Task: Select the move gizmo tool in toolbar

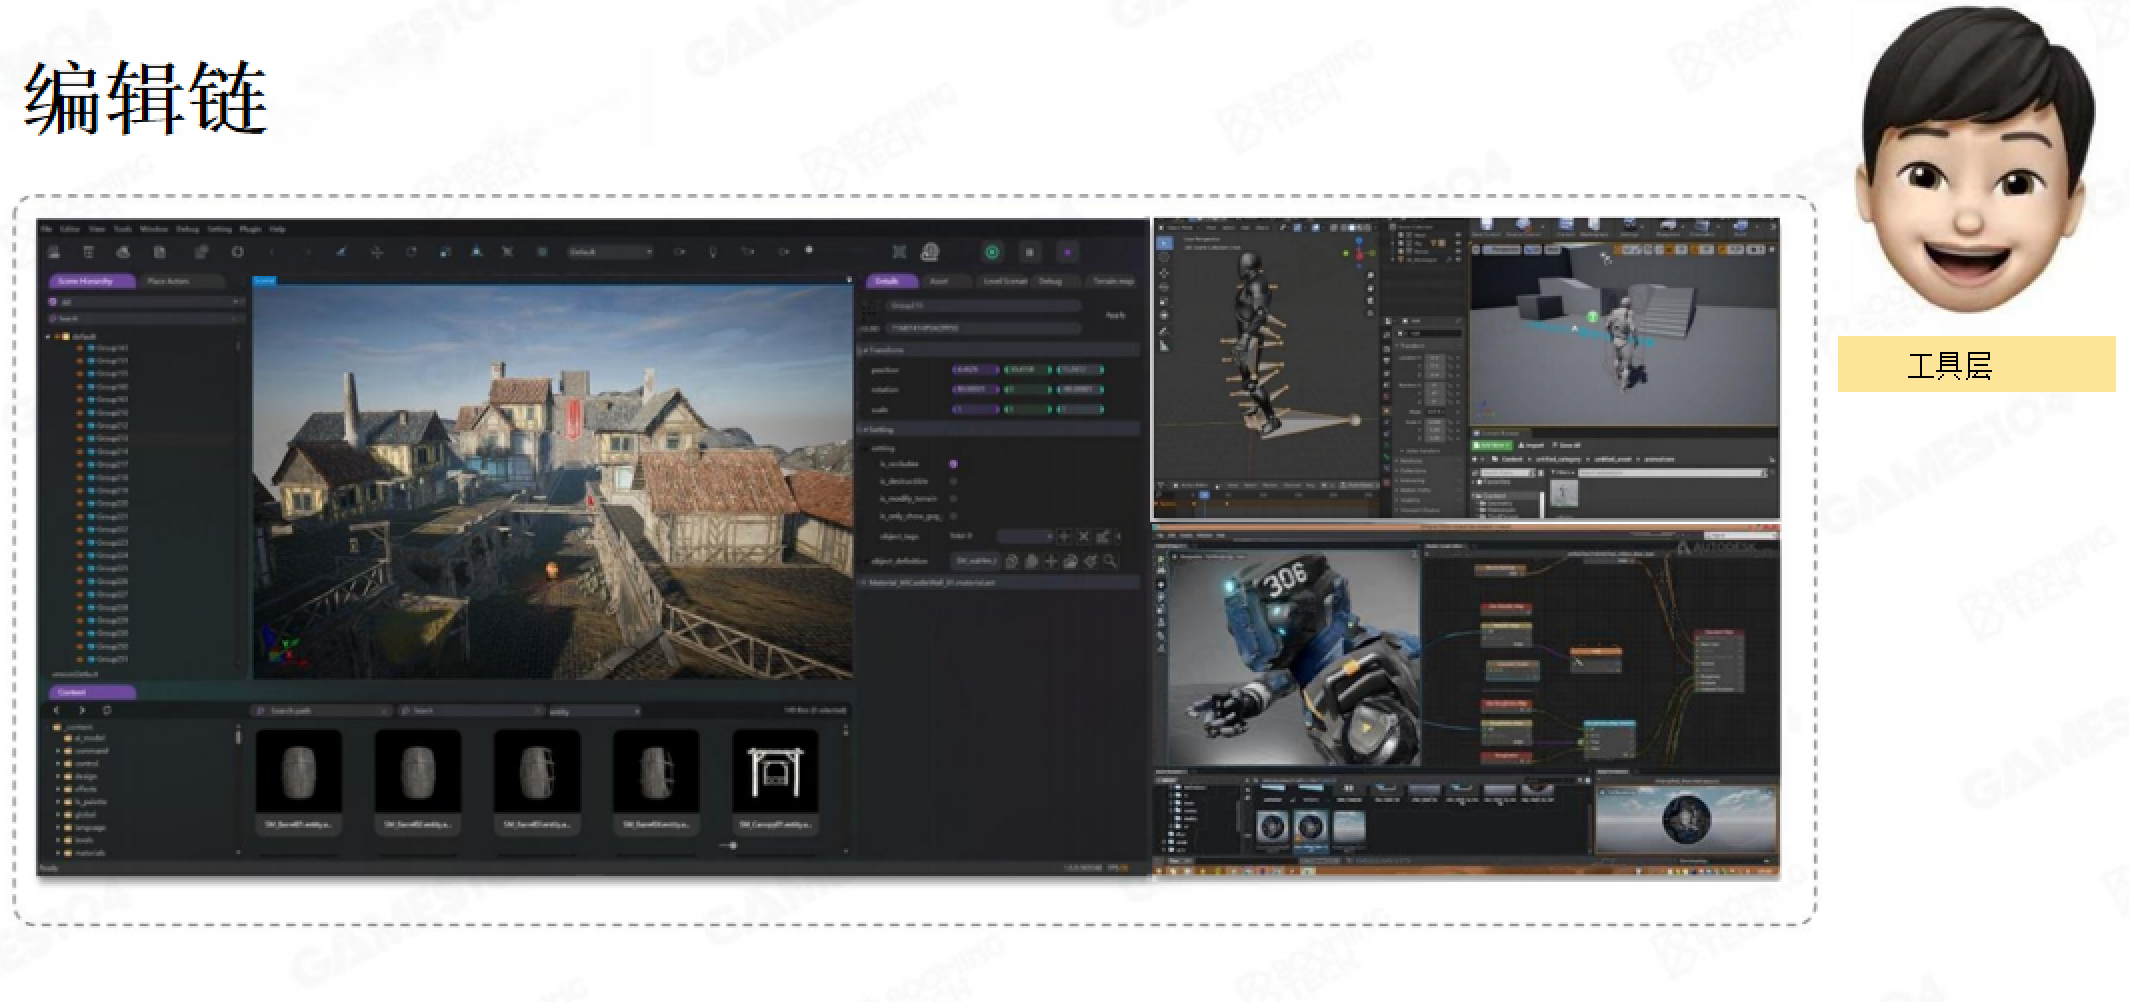Action: pos(376,252)
